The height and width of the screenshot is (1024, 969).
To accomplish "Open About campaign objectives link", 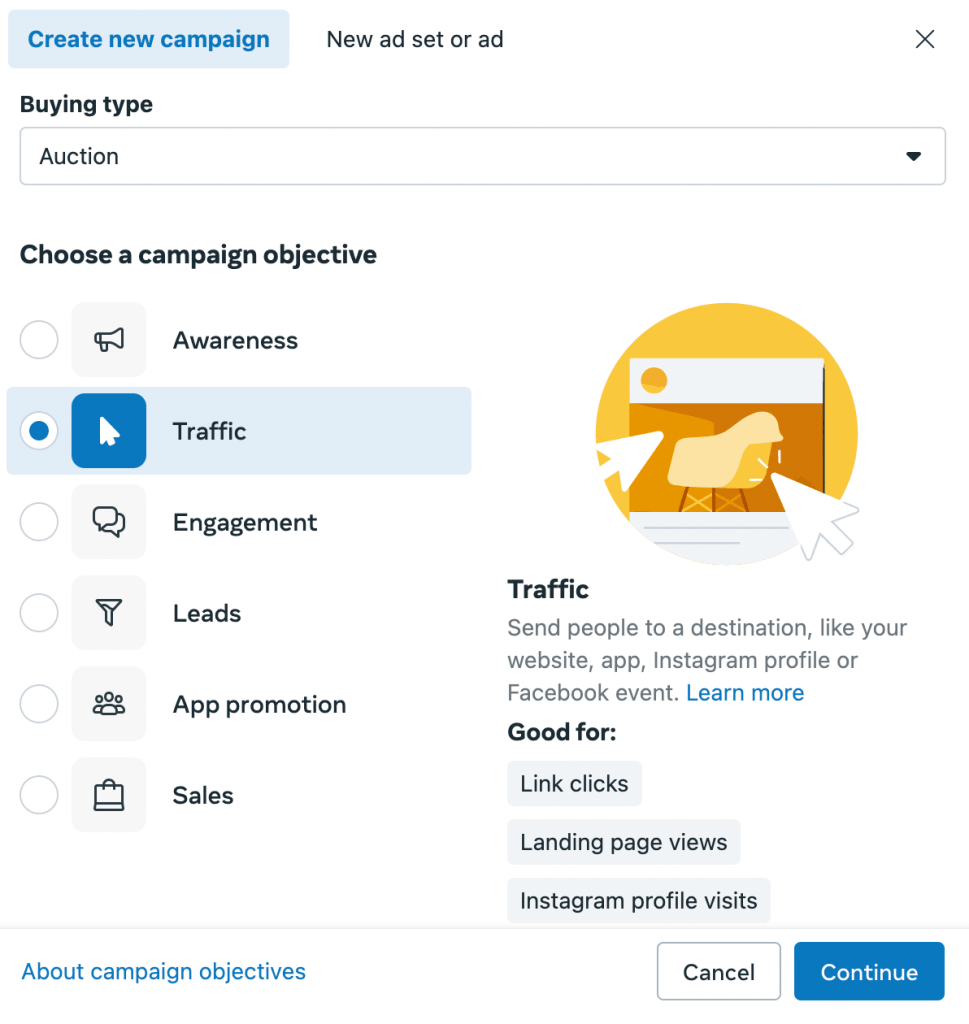I will [x=164, y=971].
